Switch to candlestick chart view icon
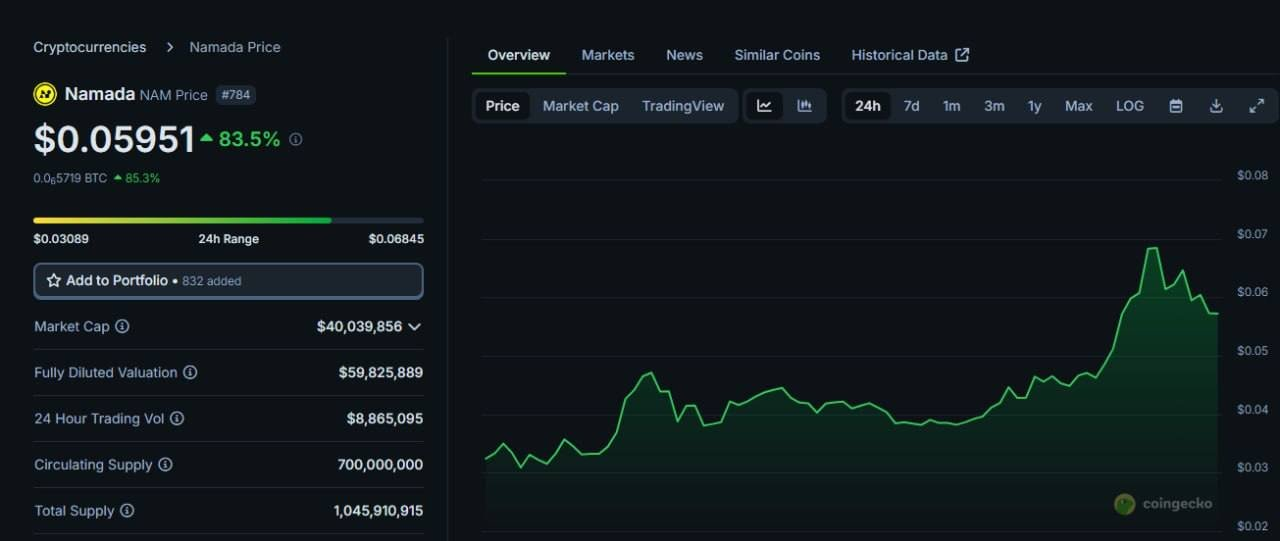Image resolution: width=1280 pixels, height=541 pixels. pyautogui.click(x=804, y=106)
